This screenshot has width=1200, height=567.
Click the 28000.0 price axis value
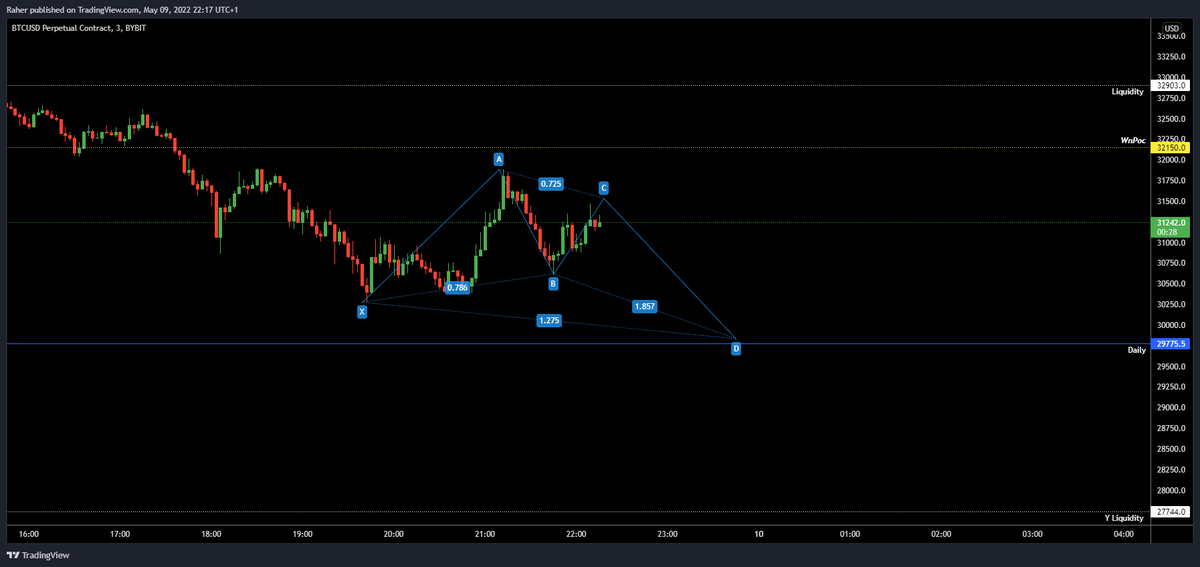1171,491
